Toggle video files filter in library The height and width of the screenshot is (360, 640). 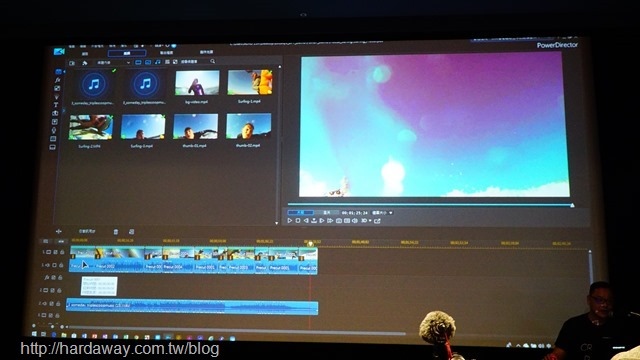coord(138,62)
